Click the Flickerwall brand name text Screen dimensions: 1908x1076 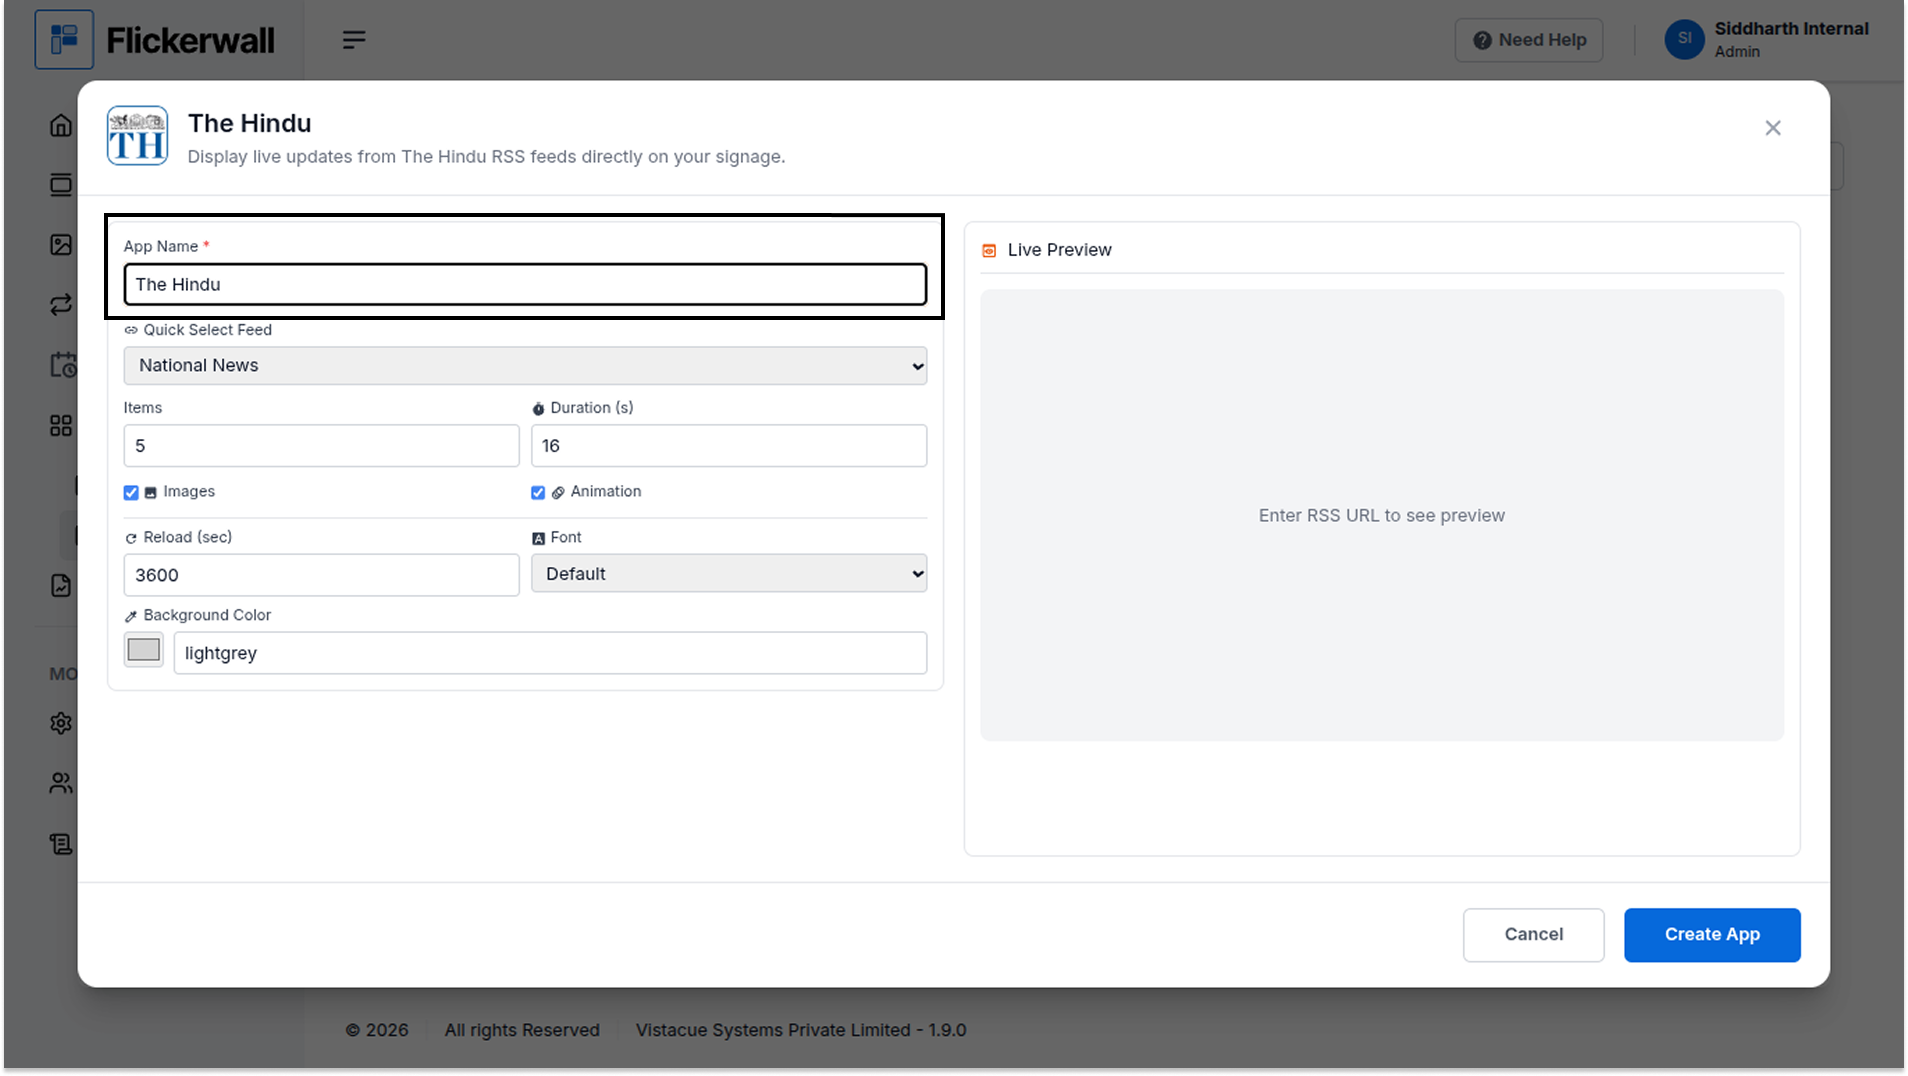pyautogui.click(x=190, y=40)
